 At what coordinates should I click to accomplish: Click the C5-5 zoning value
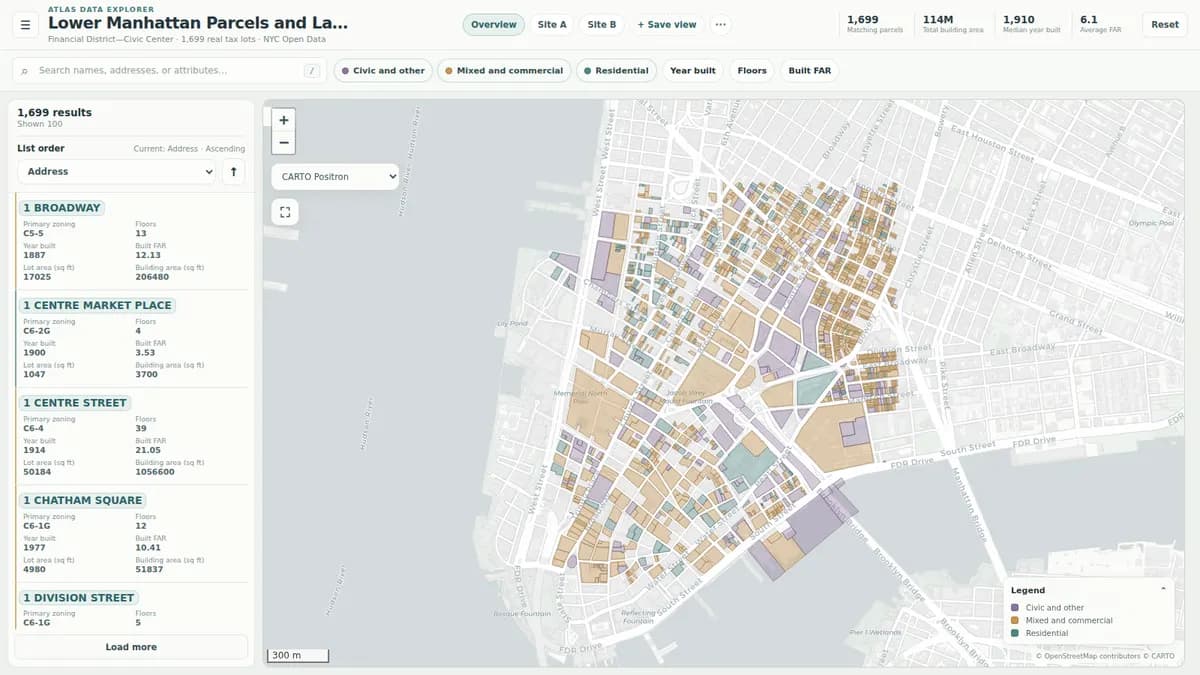point(33,233)
